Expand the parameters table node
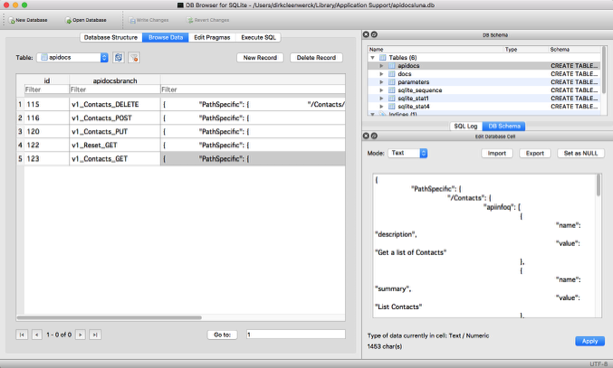Viewport: 613px width, 368px height. pos(381,82)
